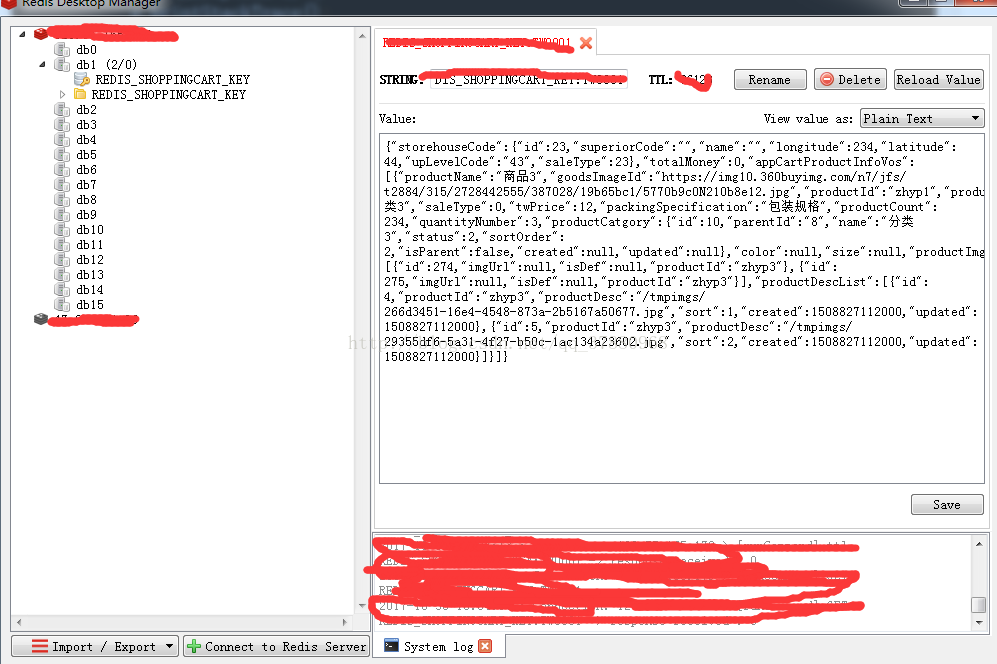Click the db8 database icon
Screen dimensions: 997x664
pos(62,200)
